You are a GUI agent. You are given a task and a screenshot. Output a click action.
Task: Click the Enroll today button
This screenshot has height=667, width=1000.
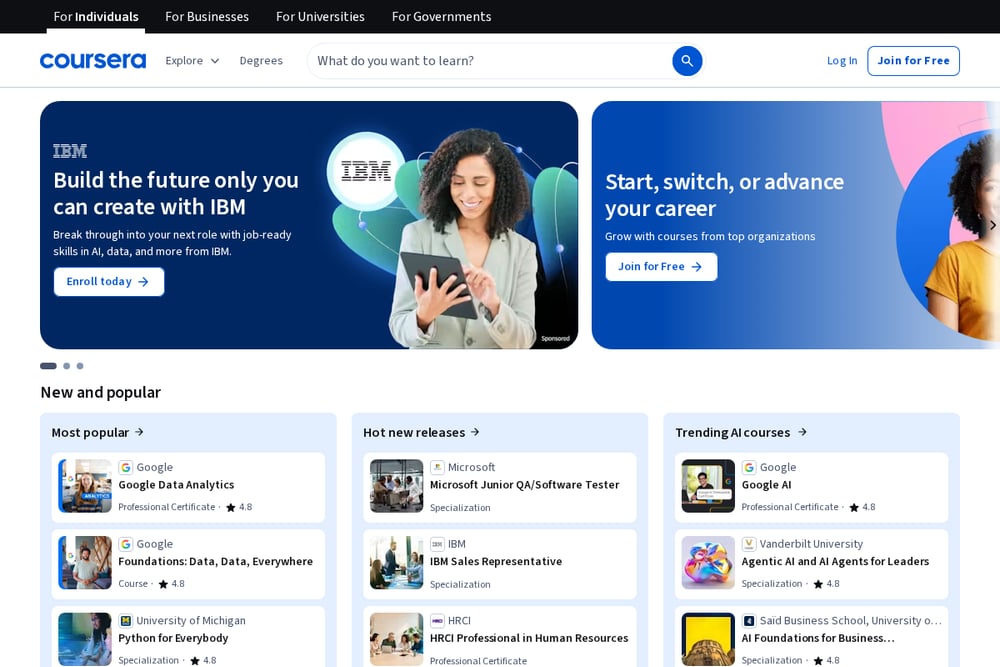[x=109, y=281]
